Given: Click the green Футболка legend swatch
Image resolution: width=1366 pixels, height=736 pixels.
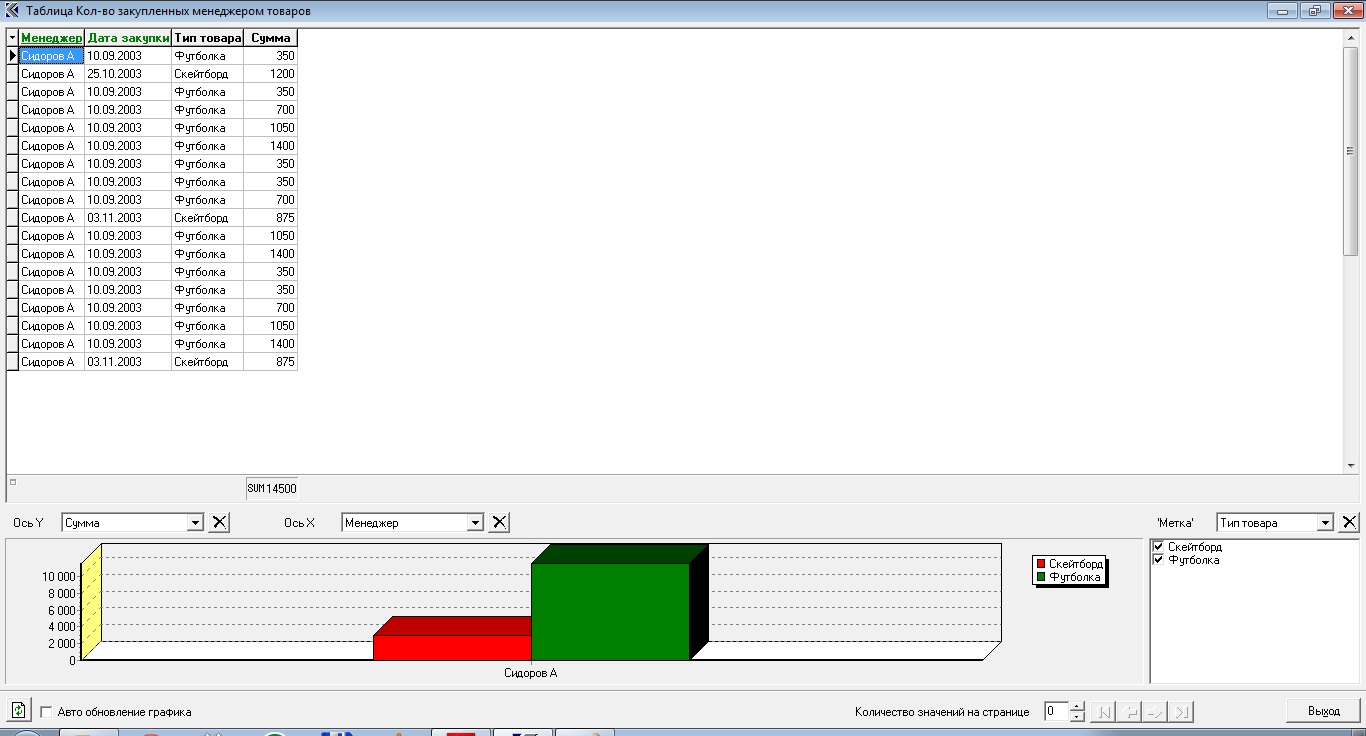Looking at the screenshot, I should [x=1041, y=577].
